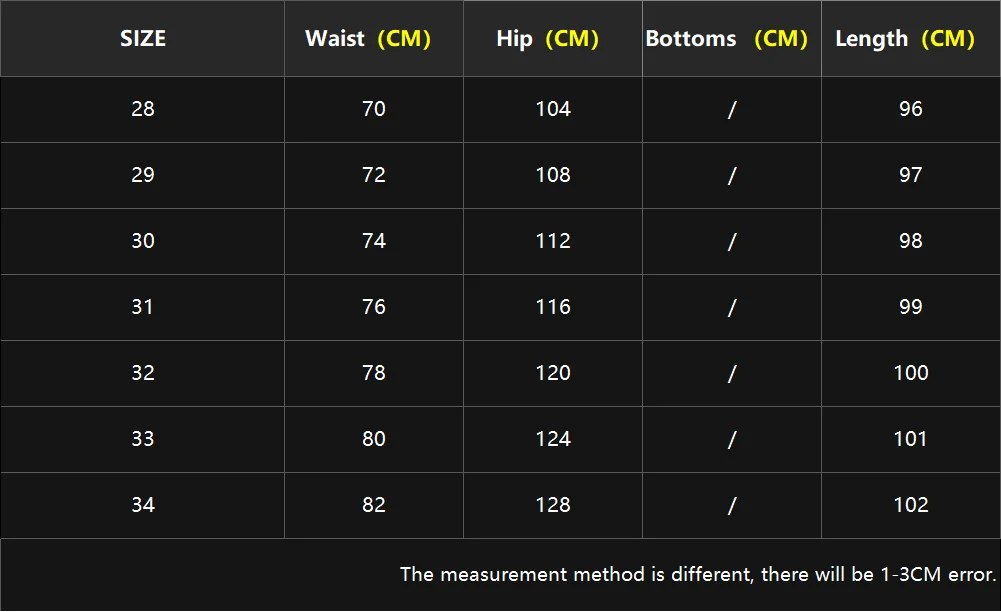
Task: Select the size 34 row label
Action: point(143,505)
